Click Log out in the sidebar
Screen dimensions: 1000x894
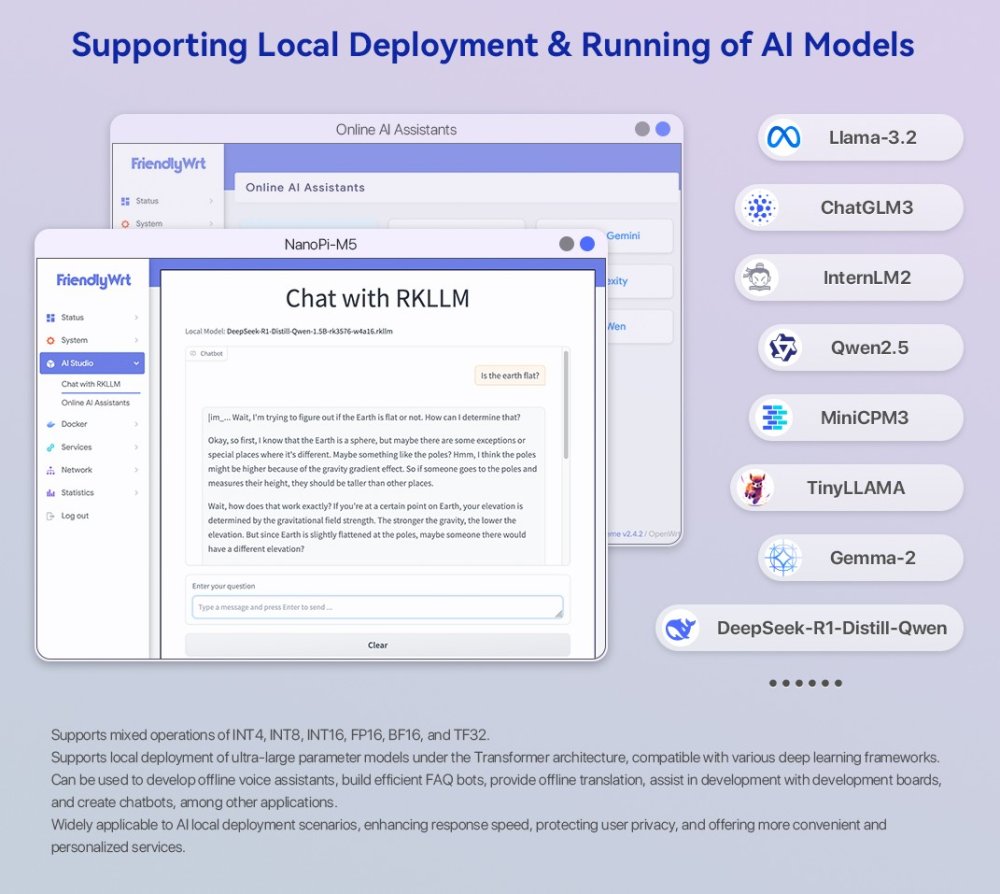(x=75, y=516)
